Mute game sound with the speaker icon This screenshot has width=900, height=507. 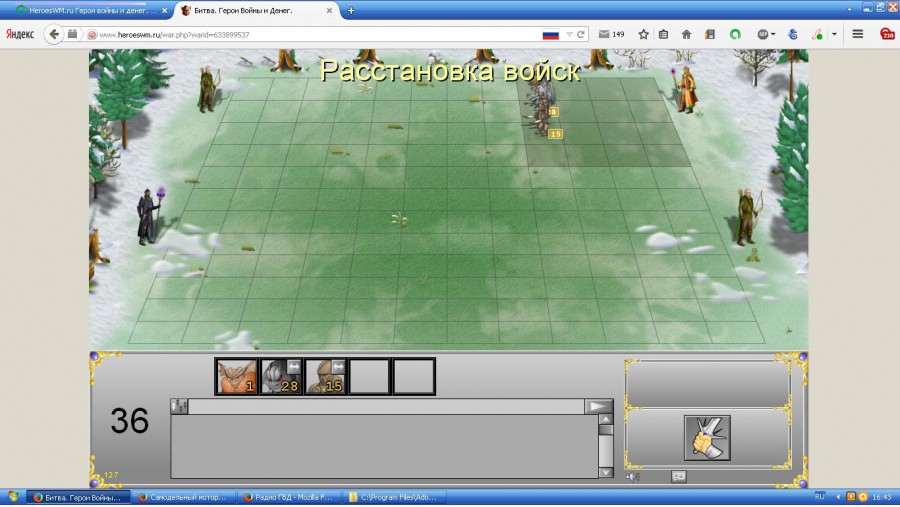coord(633,477)
